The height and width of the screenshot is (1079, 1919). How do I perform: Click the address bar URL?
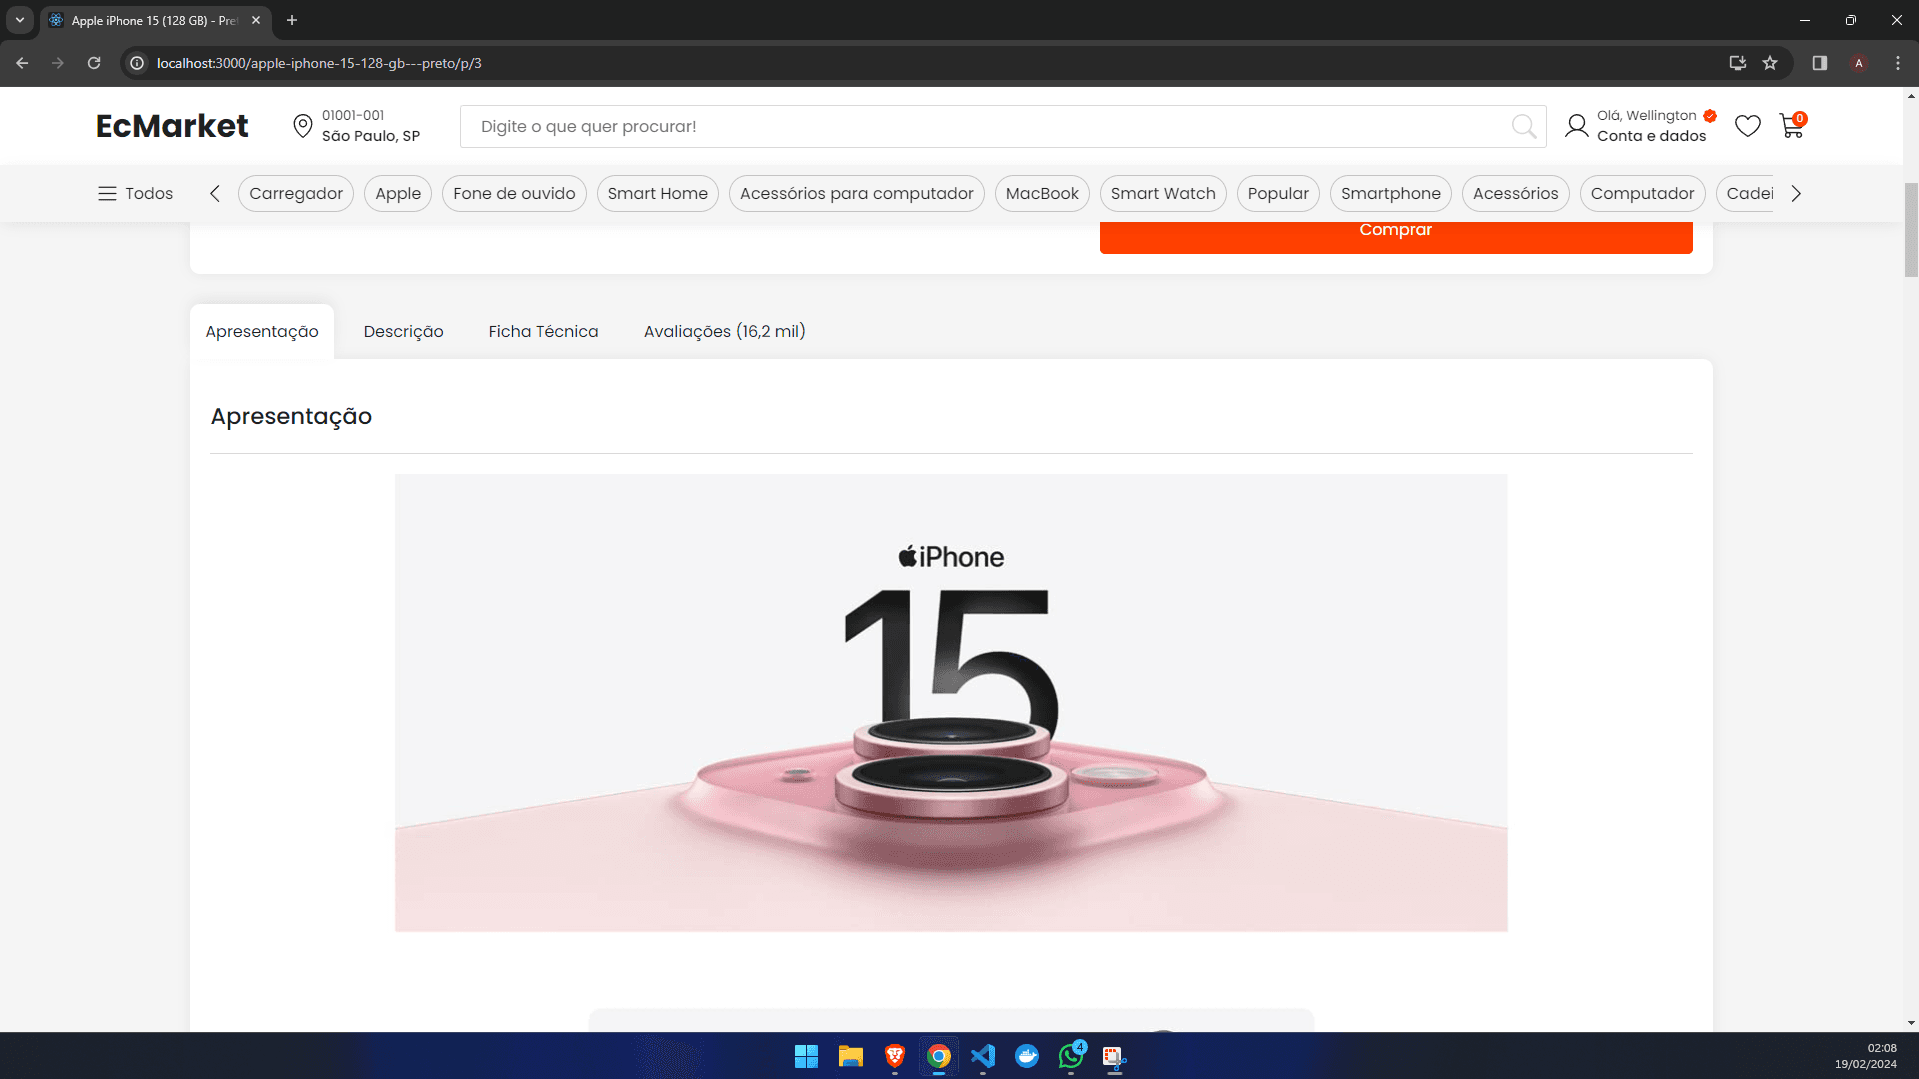point(319,63)
